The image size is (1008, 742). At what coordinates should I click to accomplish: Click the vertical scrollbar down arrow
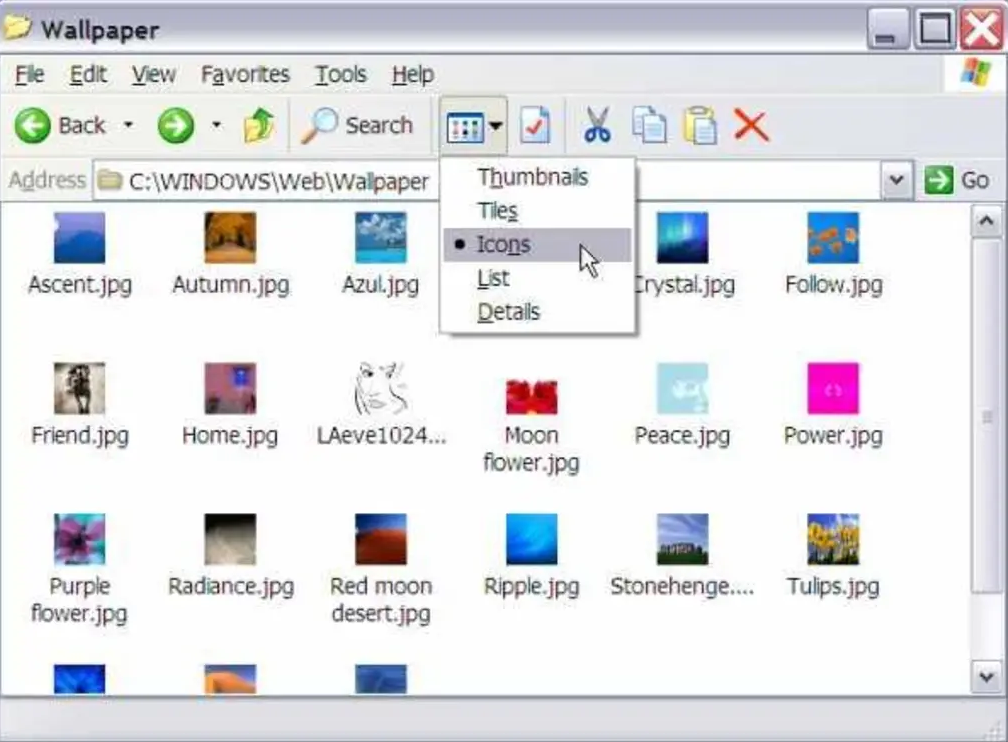coord(986,677)
